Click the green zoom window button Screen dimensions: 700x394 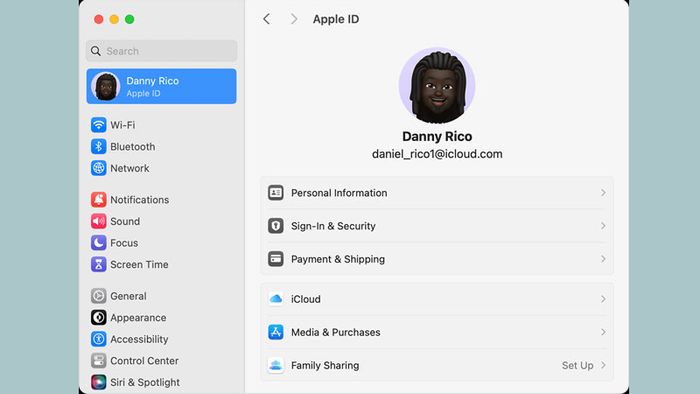click(x=129, y=19)
